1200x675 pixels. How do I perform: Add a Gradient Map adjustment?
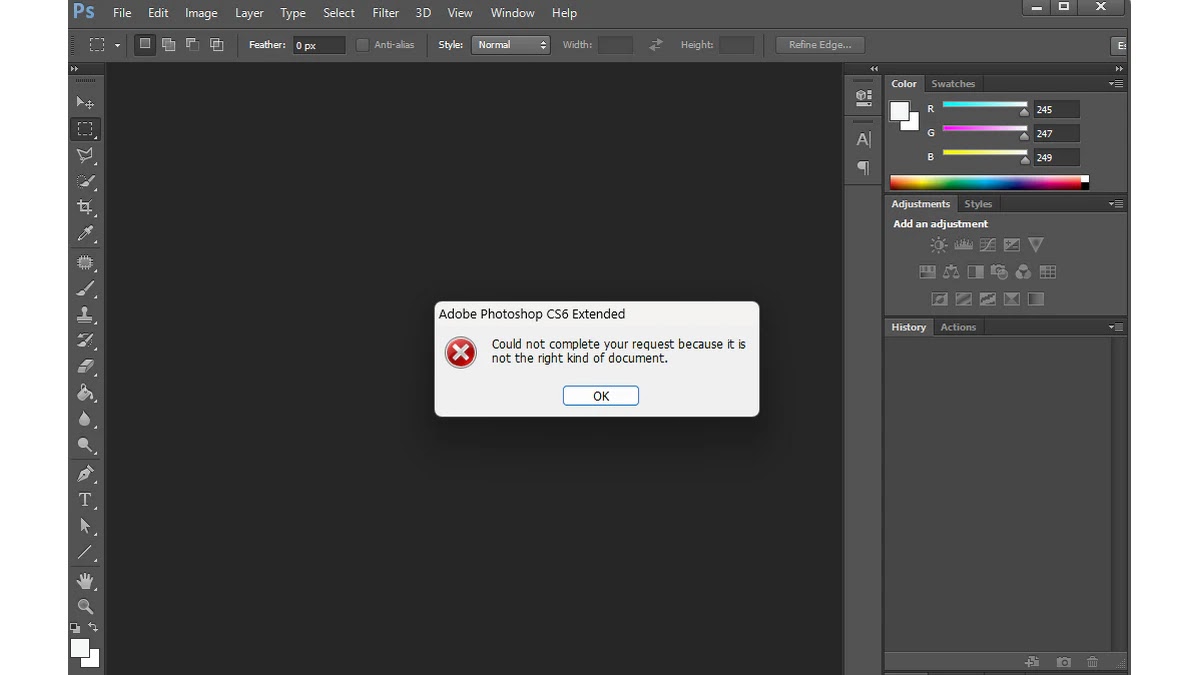click(1036, 299)
